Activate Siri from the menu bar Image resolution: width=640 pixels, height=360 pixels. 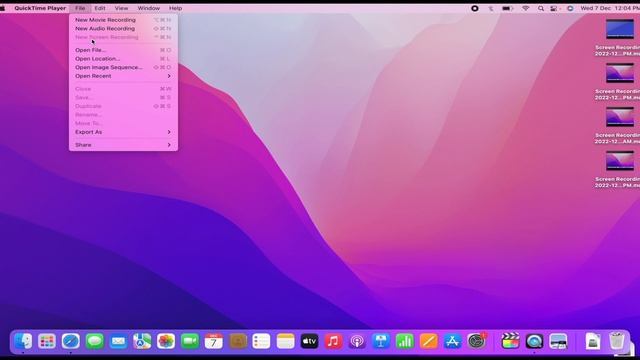[570, 8]
